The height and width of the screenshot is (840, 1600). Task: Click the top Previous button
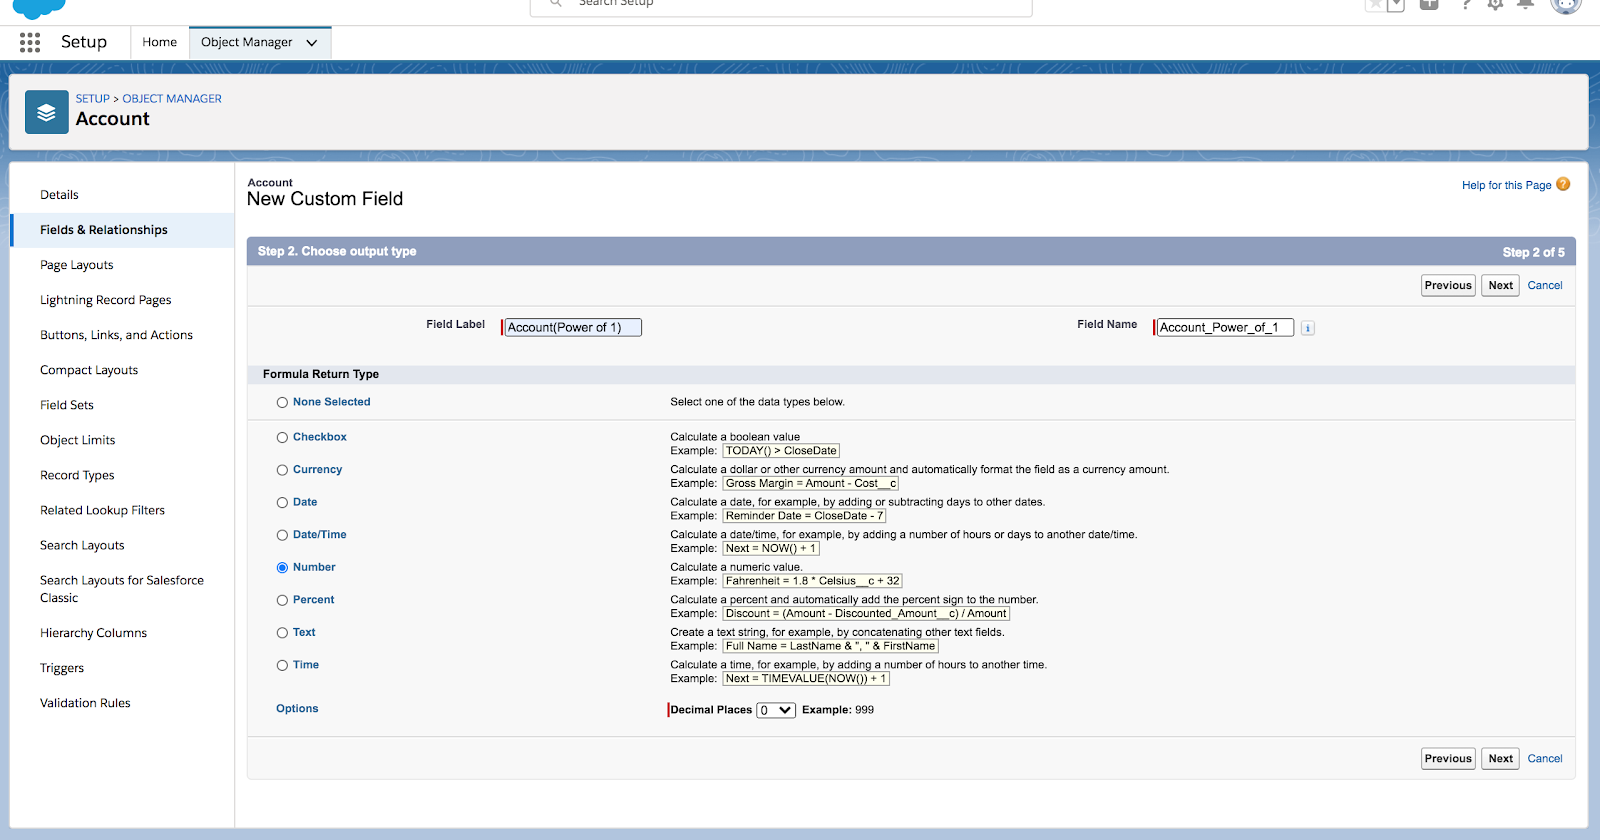tap(1448, 286)
